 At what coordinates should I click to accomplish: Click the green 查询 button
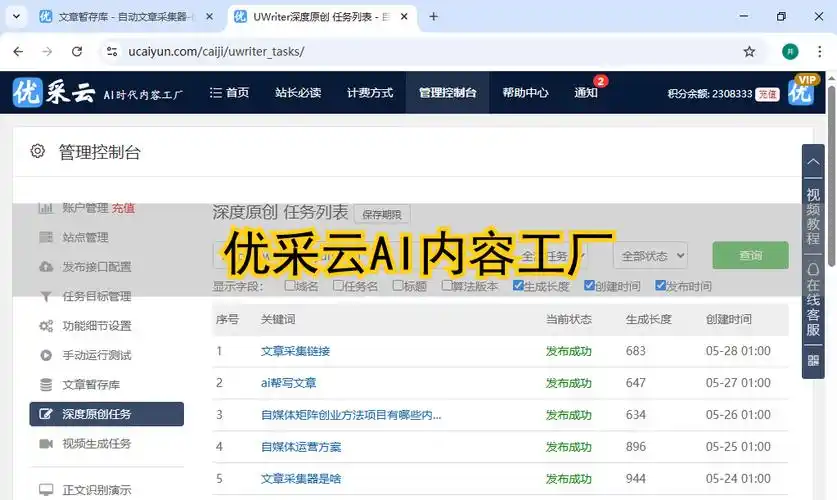tap(750, 255)
